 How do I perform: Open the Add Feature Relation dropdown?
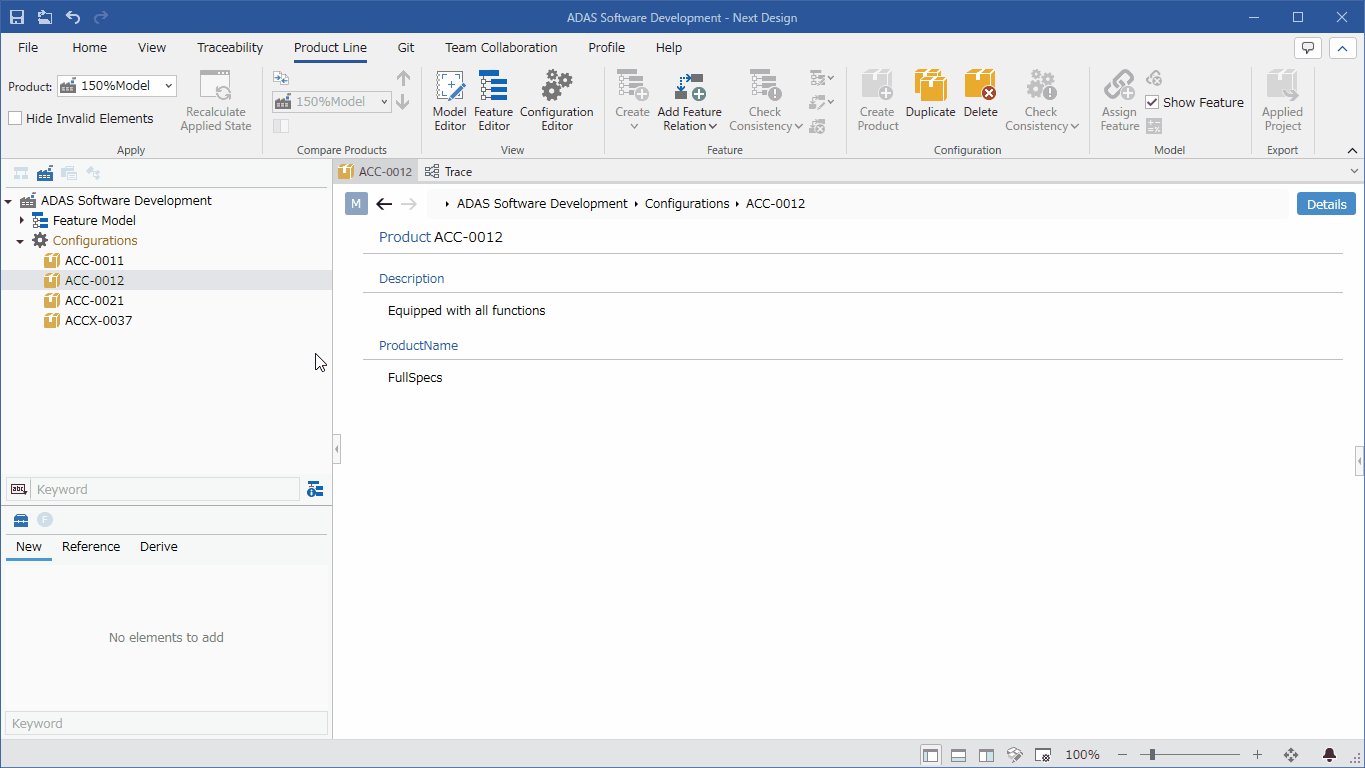pos(689,100)
